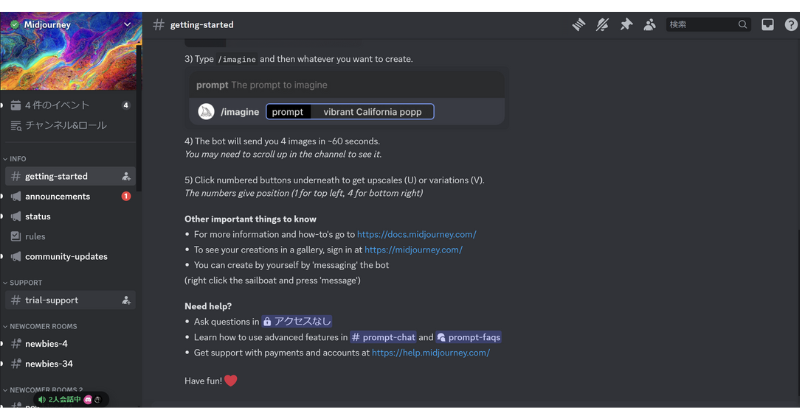The image size is (800, 420).
Task: Open the Midjourney server dropdown menu
Action: (127, 24)
